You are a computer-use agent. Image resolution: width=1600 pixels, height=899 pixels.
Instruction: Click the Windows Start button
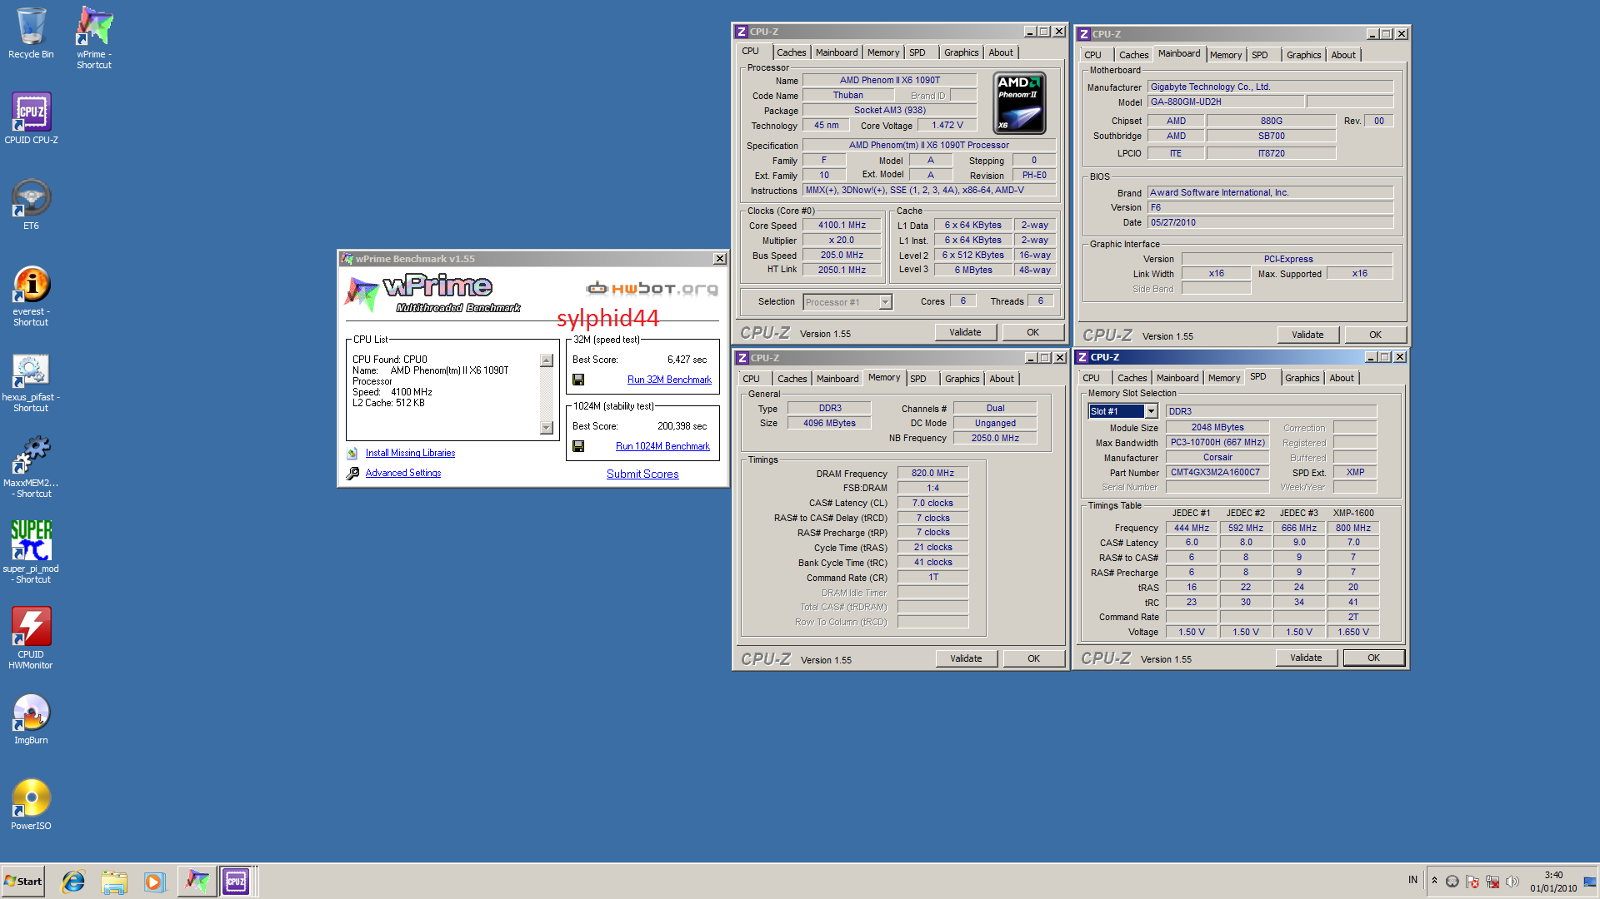click(23, 881)
